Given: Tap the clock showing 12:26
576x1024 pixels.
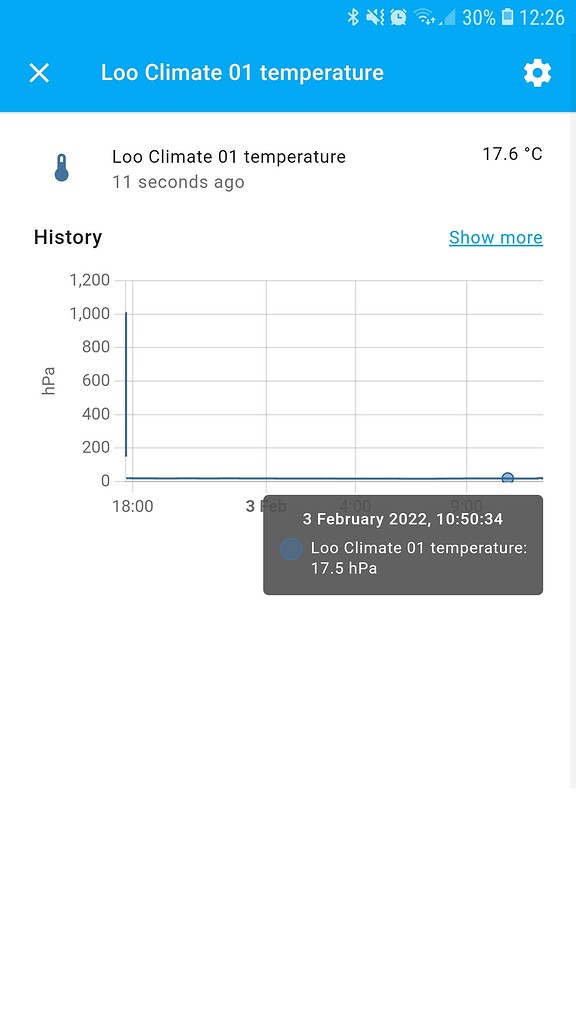Looking at the screenshot, I should (543, 17).
